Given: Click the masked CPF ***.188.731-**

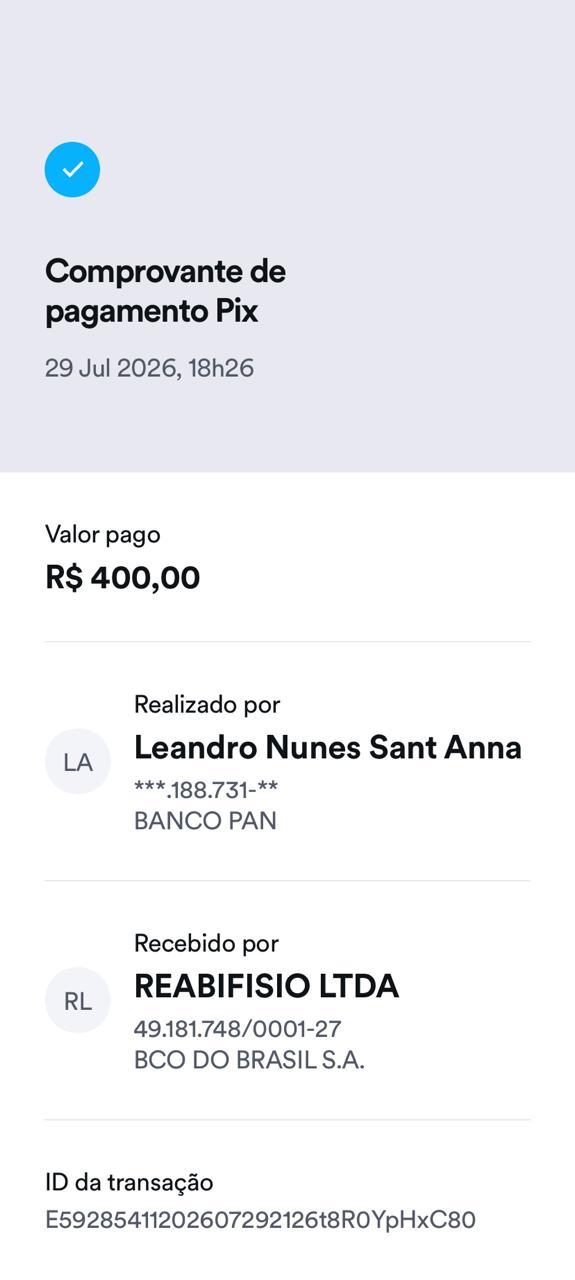Looking at the screenshot, I should 206,790.
